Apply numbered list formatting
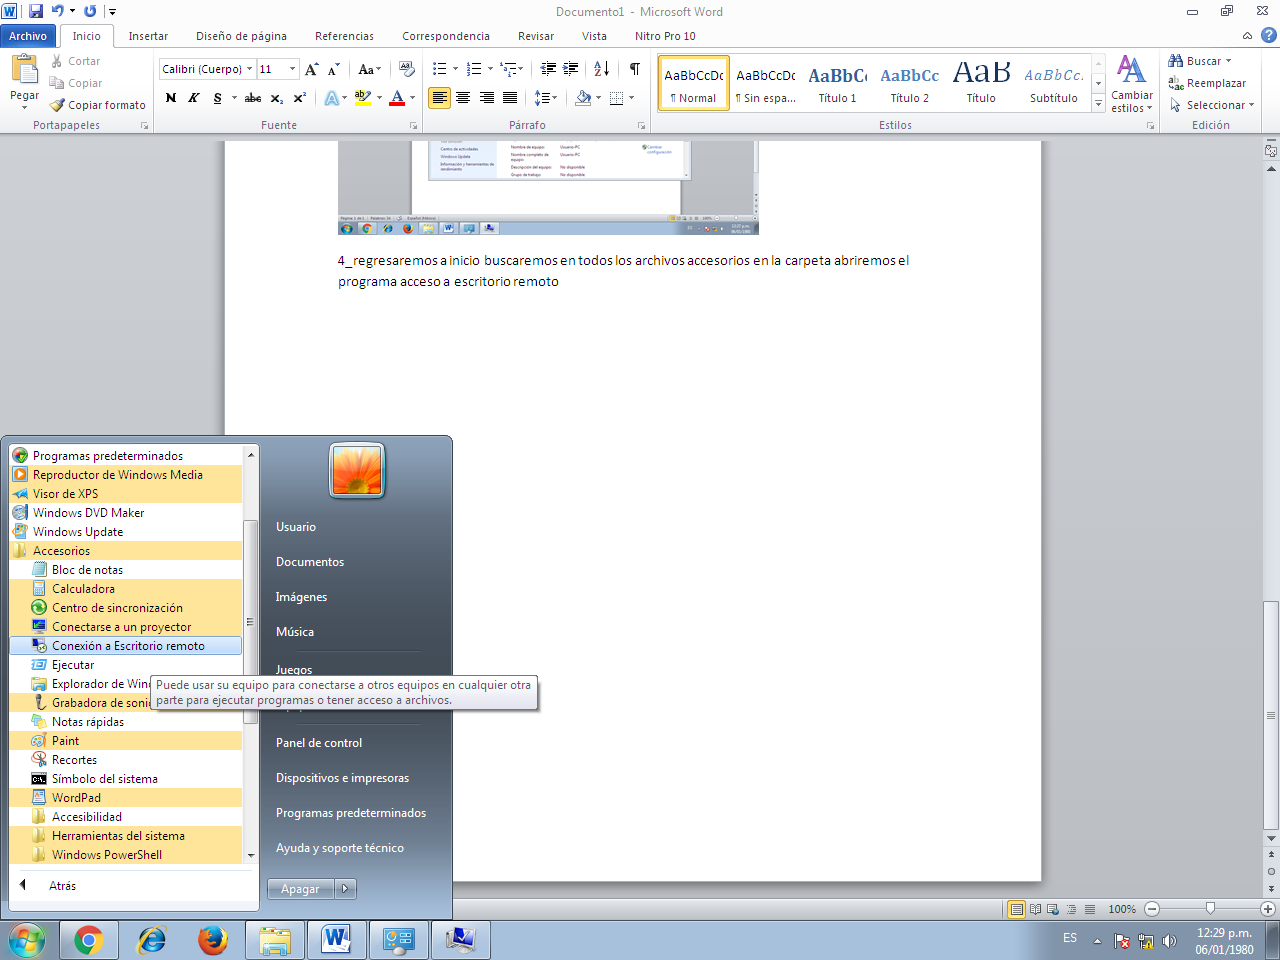Screen dimensions: 1280x960 pyautogui.click(x=474, y=69)
